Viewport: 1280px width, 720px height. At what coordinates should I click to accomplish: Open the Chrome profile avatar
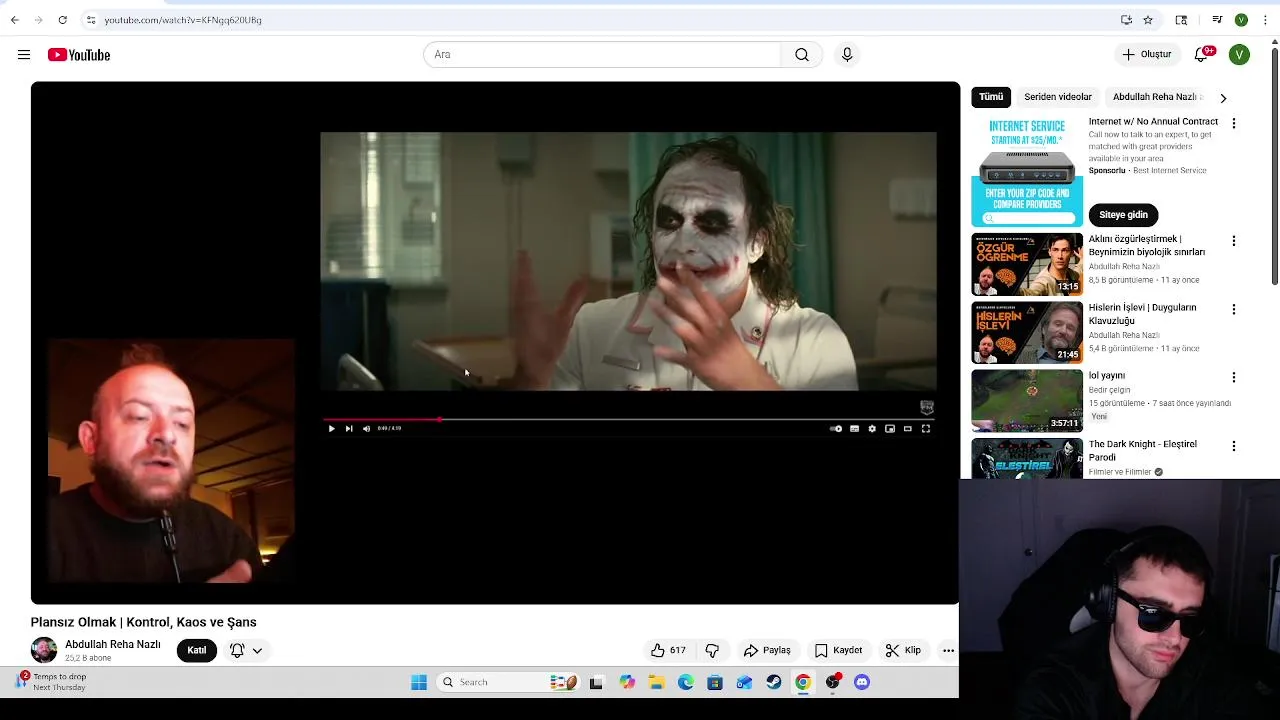[x=1241, y=20]
